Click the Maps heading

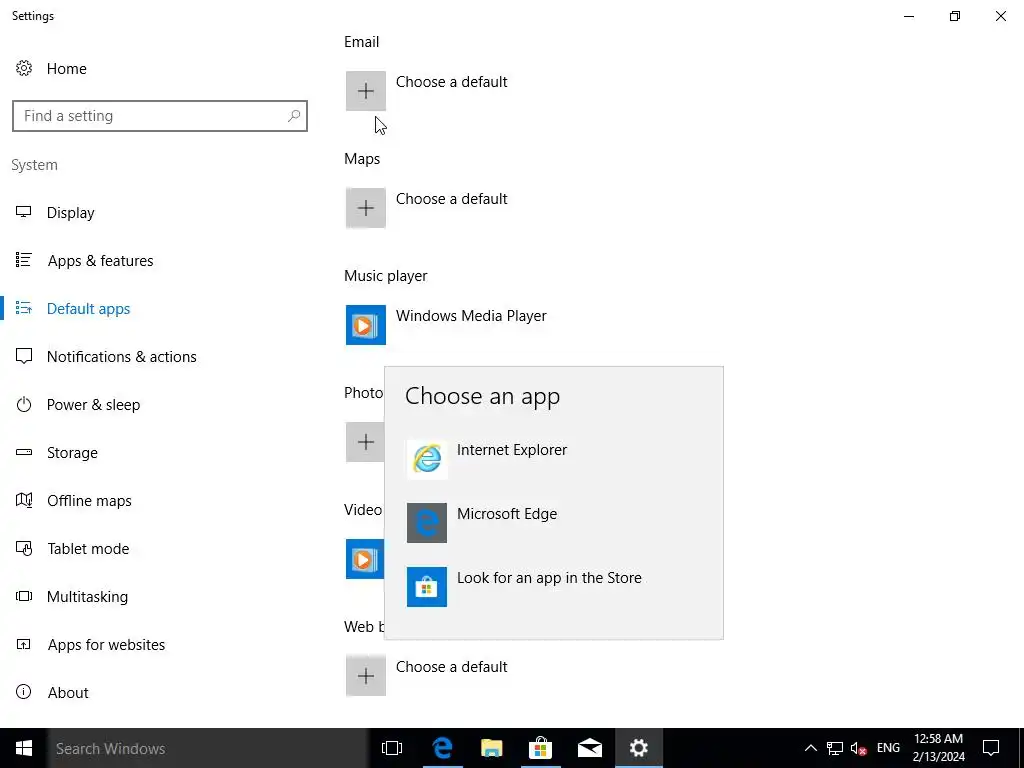[362, 159]
